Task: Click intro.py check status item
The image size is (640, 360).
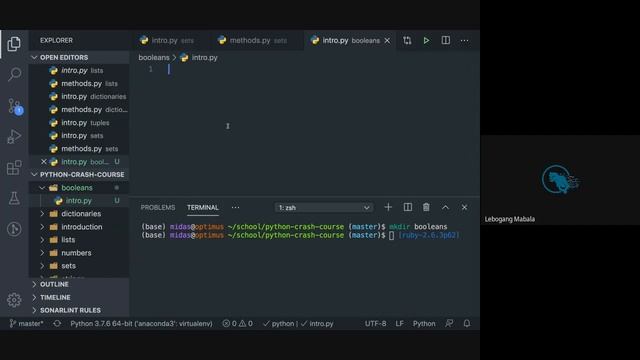Action: (x=317, y=324)
